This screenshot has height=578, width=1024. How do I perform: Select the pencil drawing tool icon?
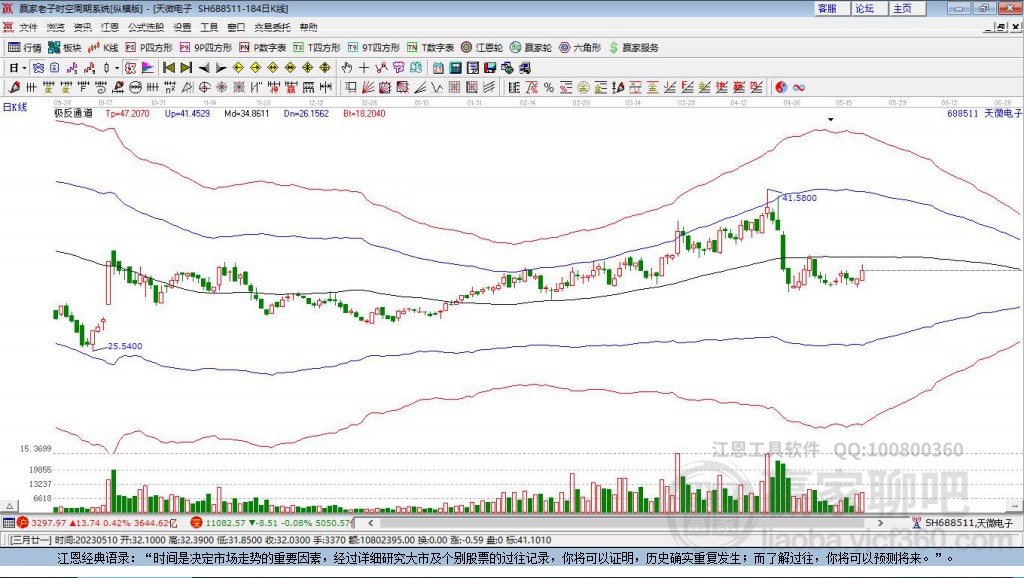(x=14, y=87)
